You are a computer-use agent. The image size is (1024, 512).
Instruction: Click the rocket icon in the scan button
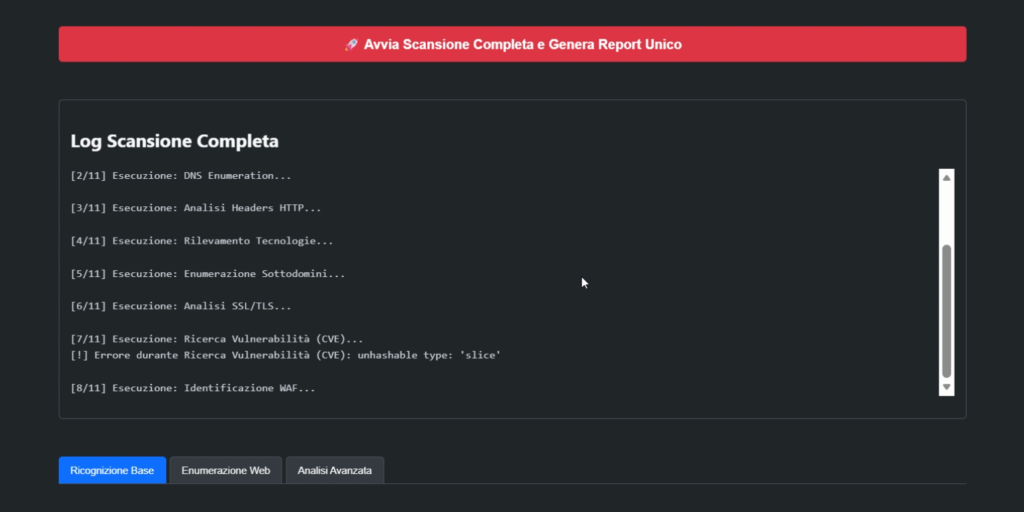pyautogui.click(x=351, y=44)
